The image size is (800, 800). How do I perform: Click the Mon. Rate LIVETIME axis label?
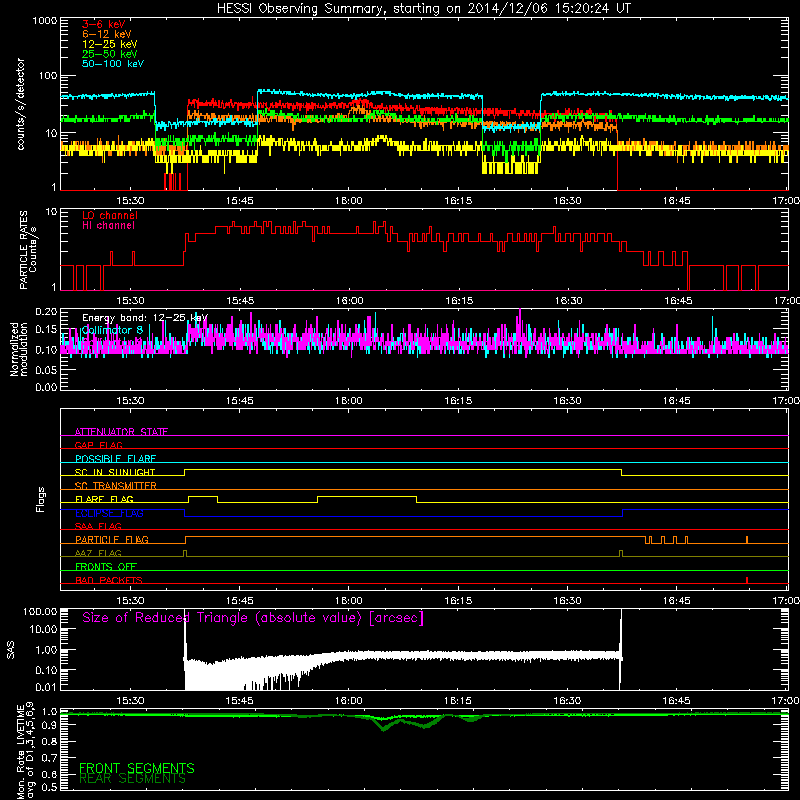(20, 752)
